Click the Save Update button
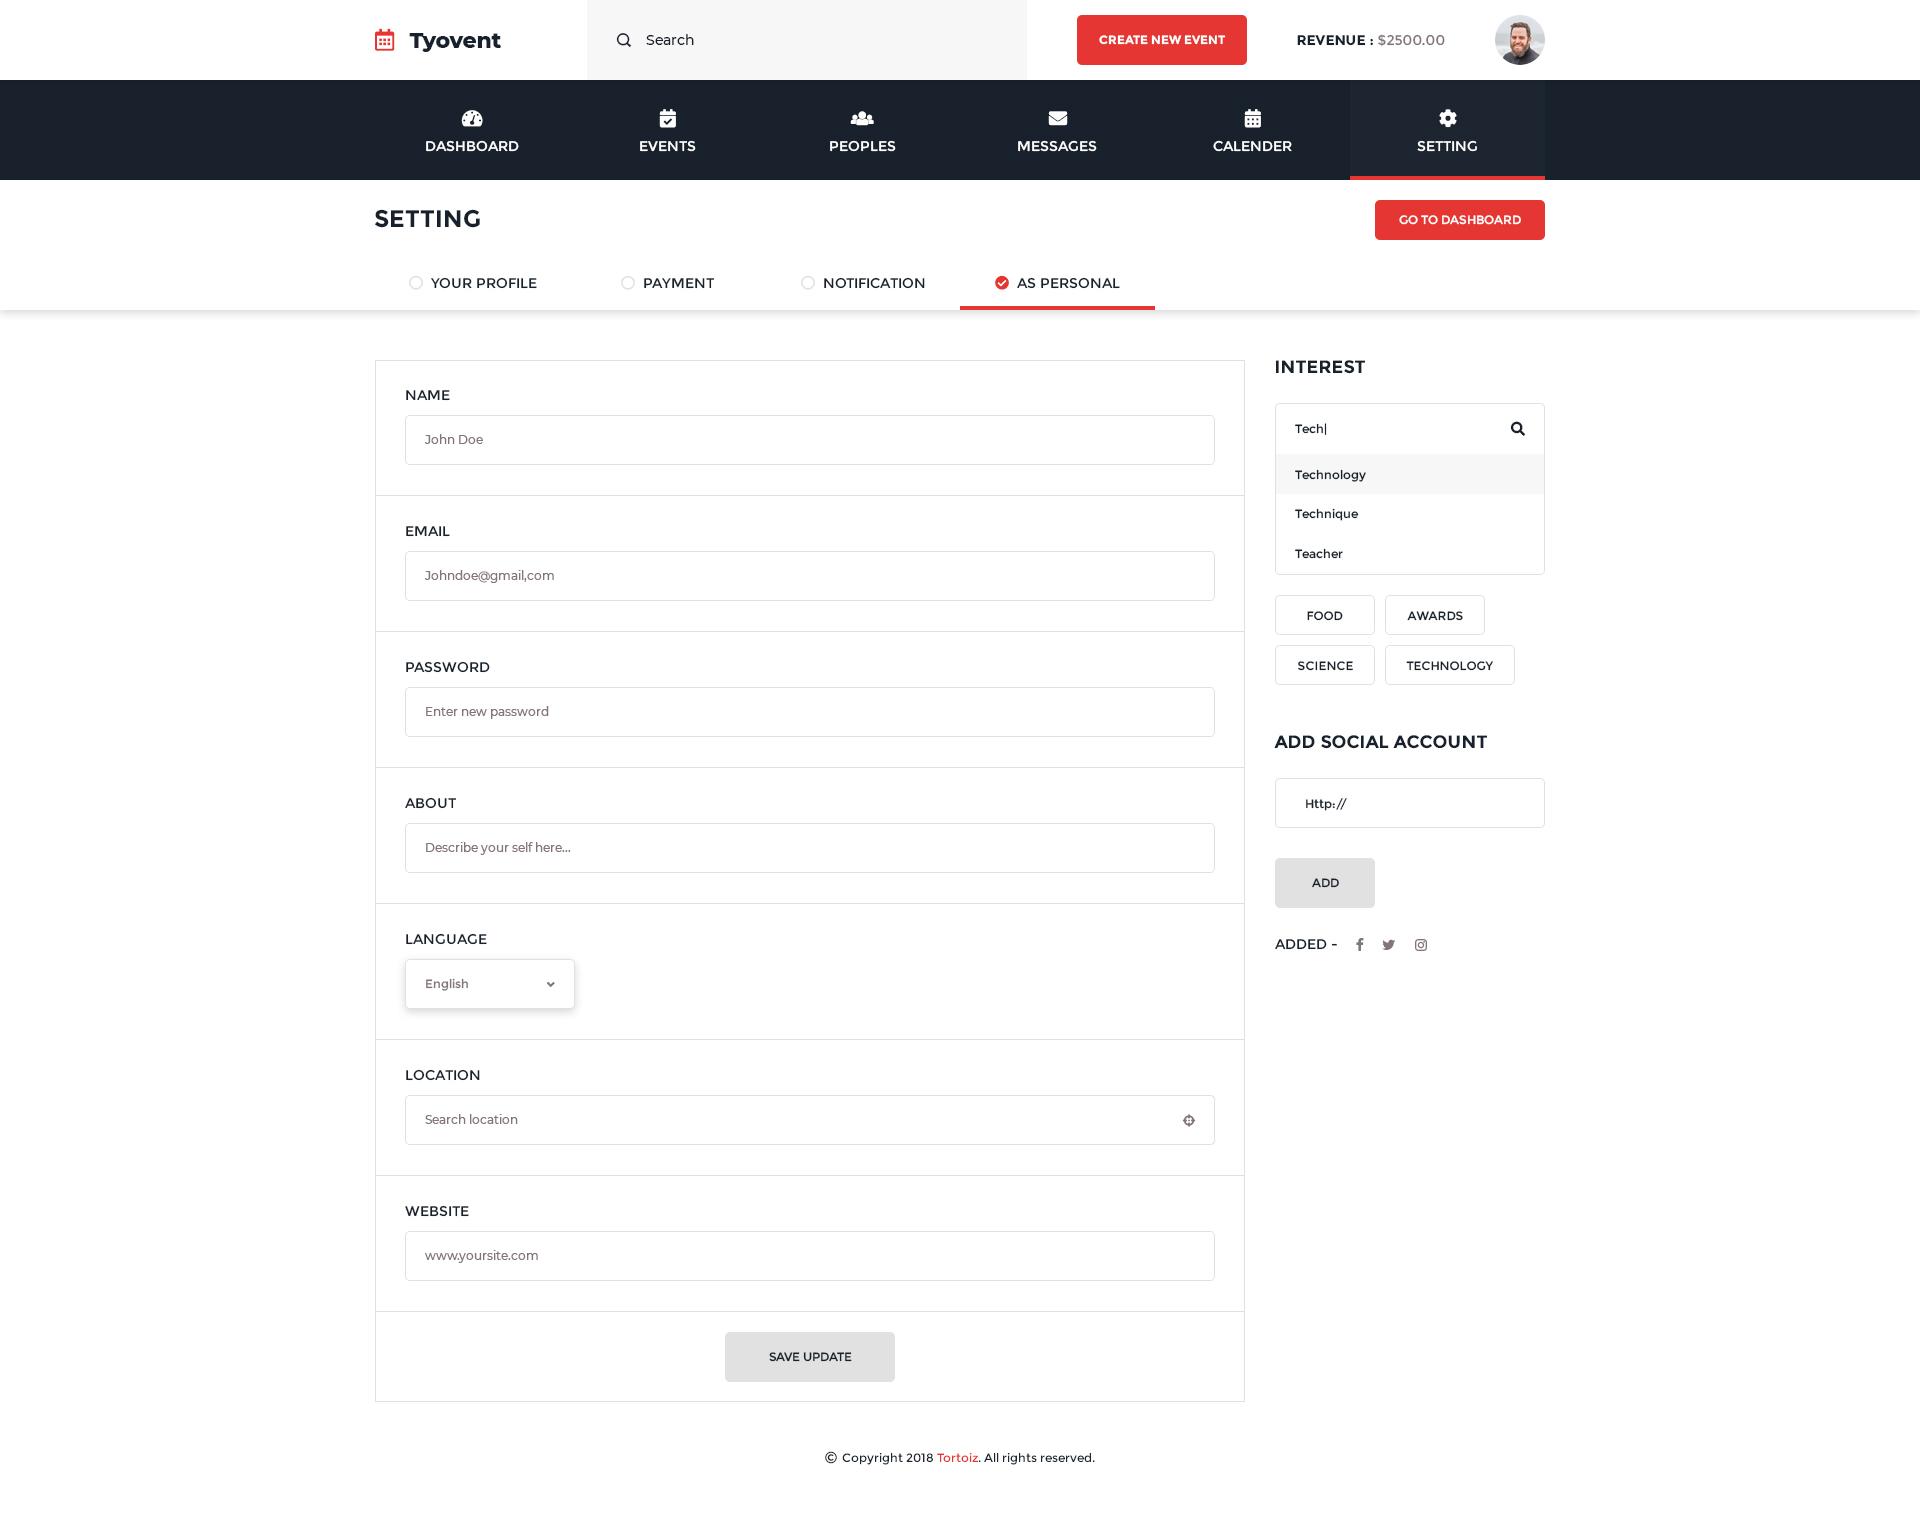Screen dimensions: 1920x1515 [809, 1357]
